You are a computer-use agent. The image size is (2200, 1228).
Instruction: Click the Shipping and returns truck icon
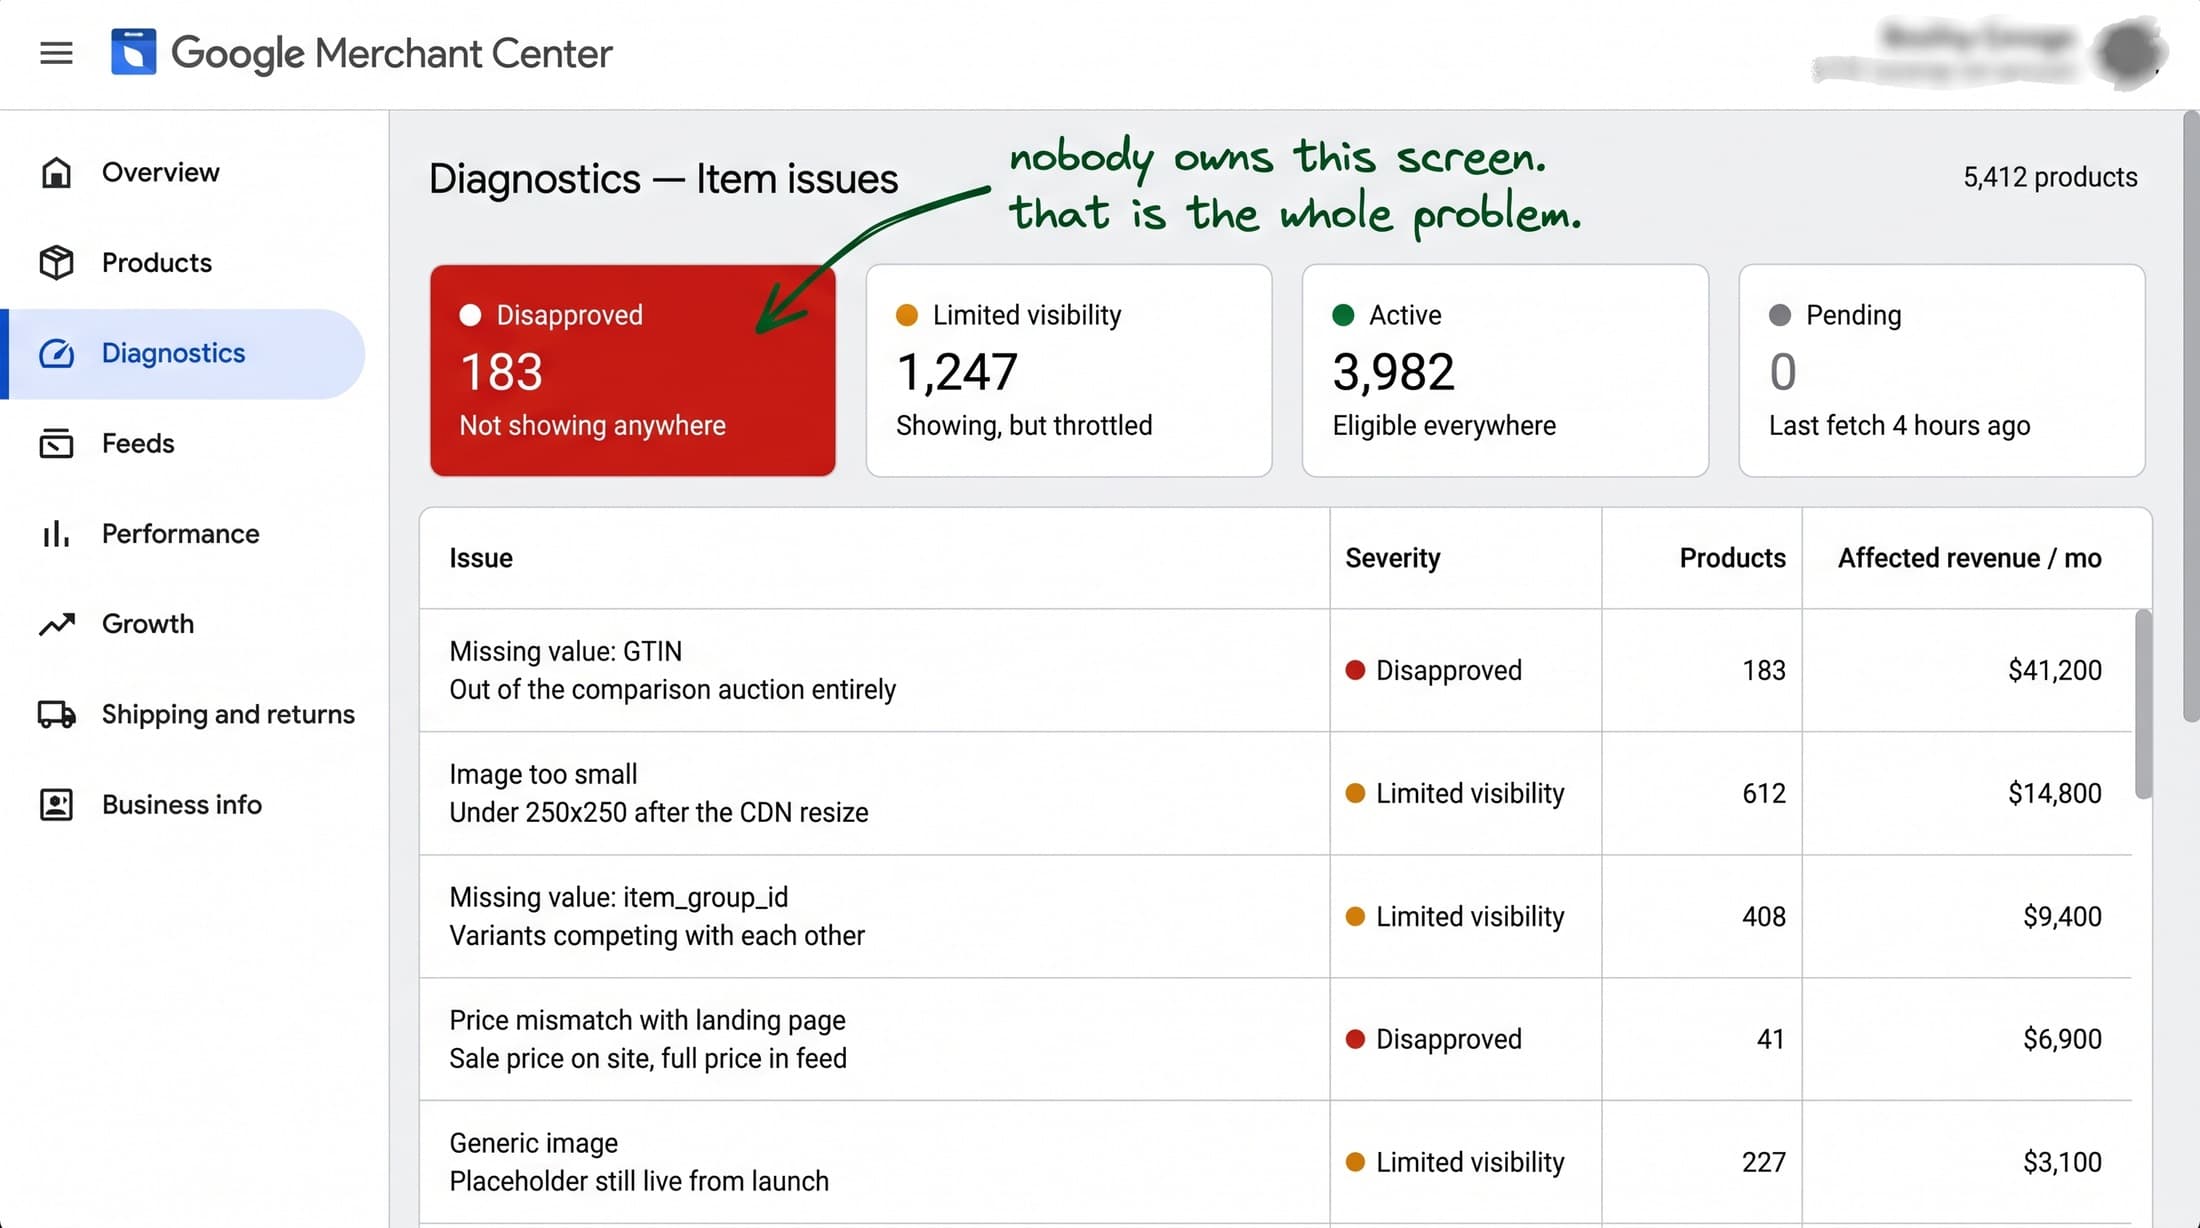(56, 714)
